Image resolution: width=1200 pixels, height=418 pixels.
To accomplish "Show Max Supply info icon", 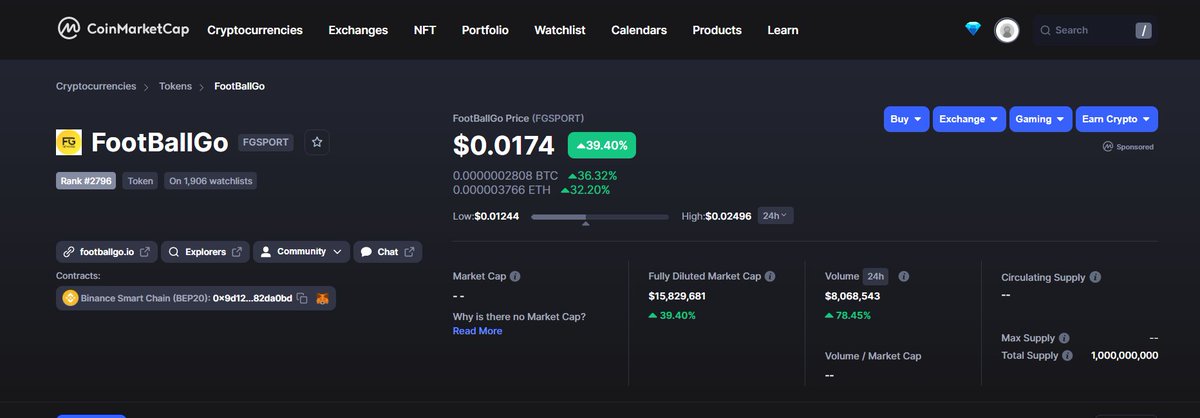I will pos(1064,338).
